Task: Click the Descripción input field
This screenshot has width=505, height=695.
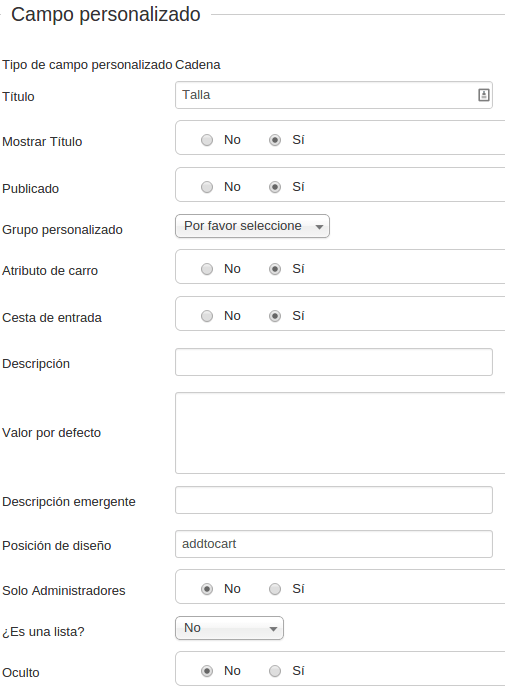Action: [x=334, y=362]
